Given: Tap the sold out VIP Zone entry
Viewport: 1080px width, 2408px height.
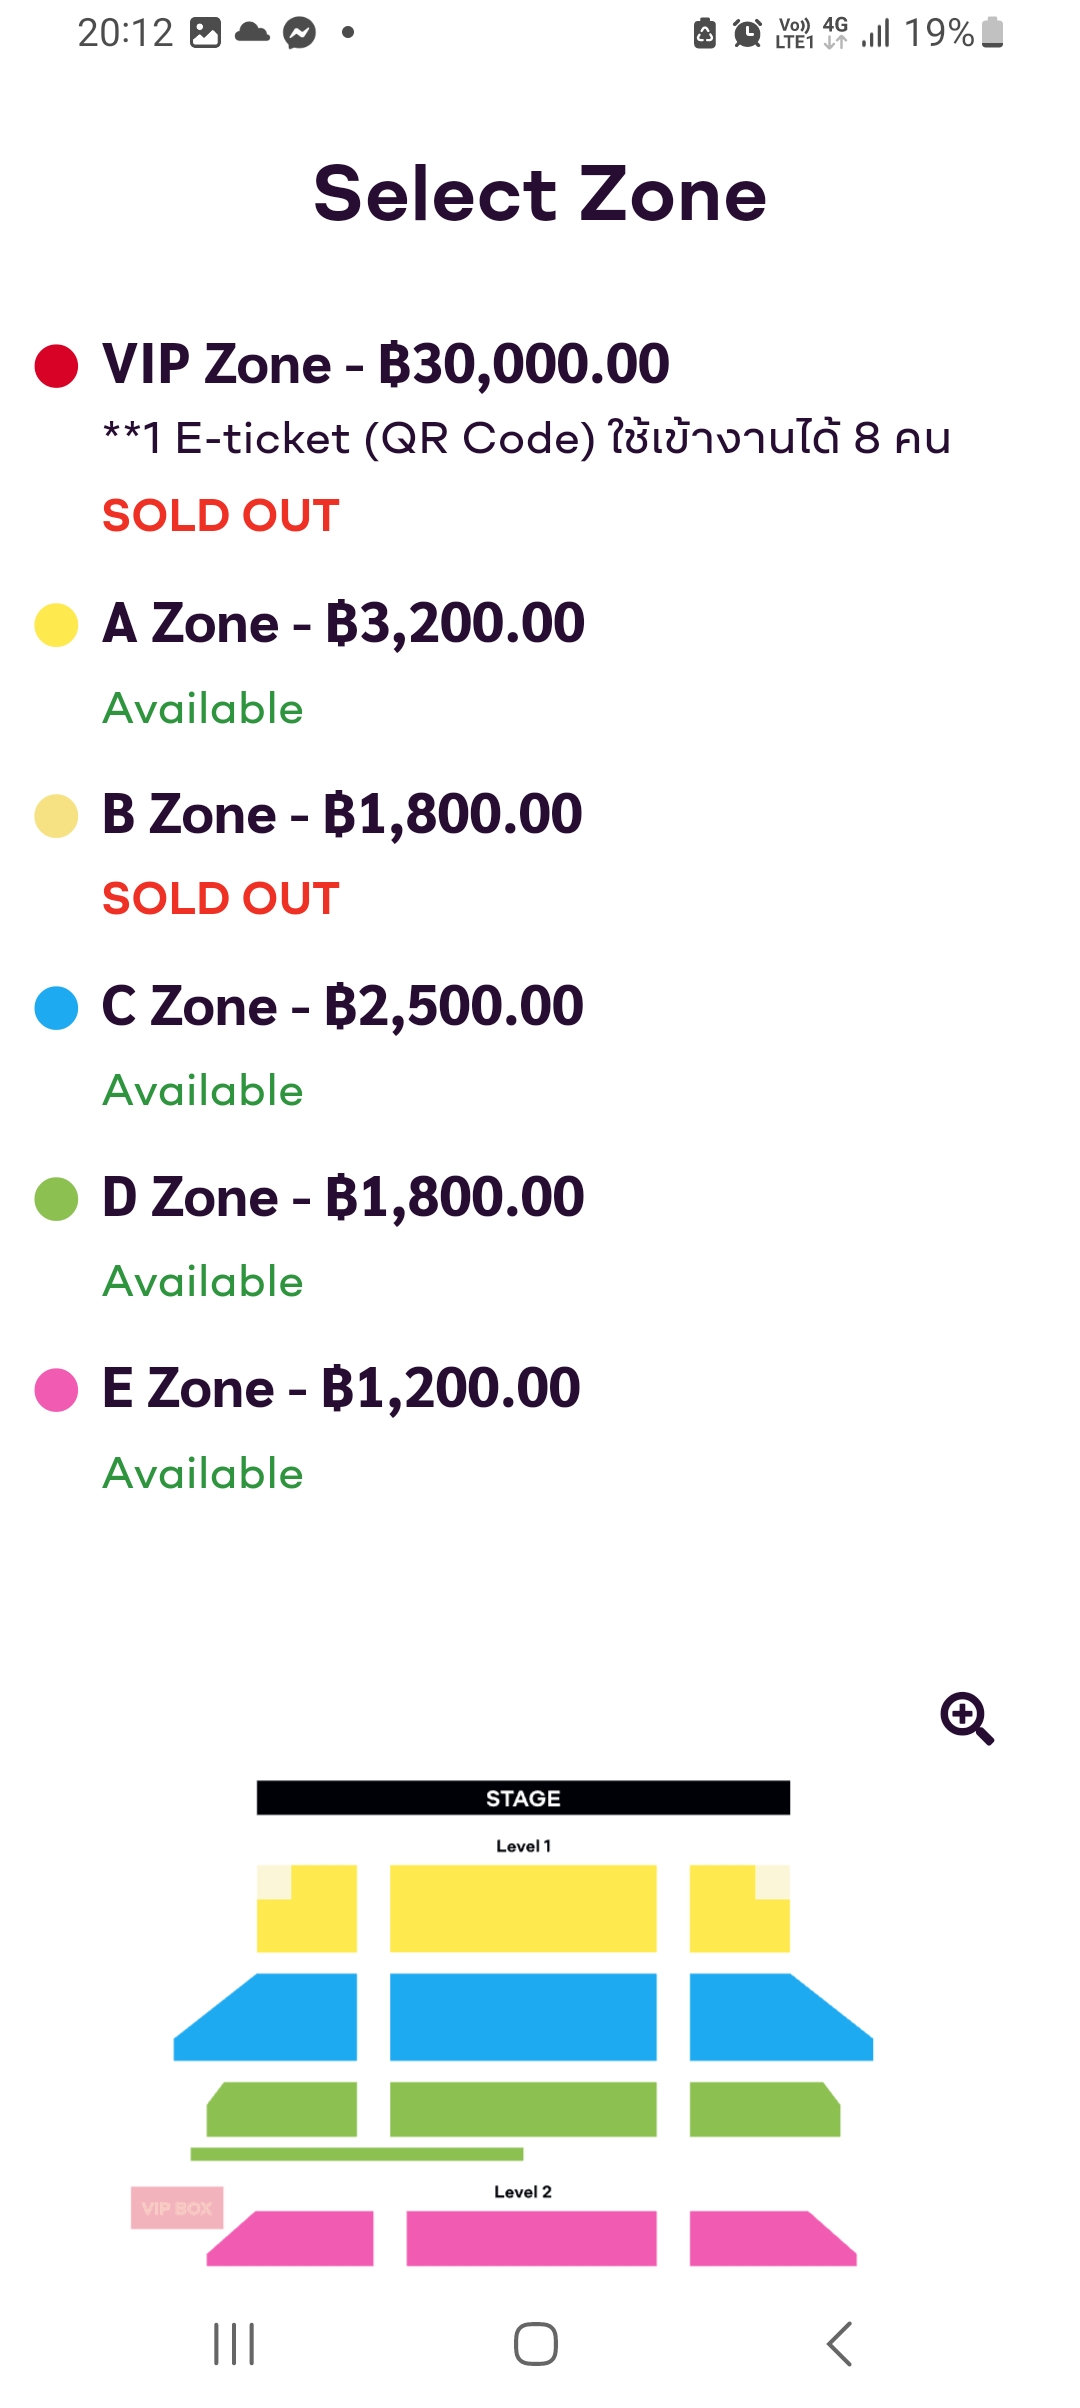Looking at the screenshot, I should coord(386,364).
